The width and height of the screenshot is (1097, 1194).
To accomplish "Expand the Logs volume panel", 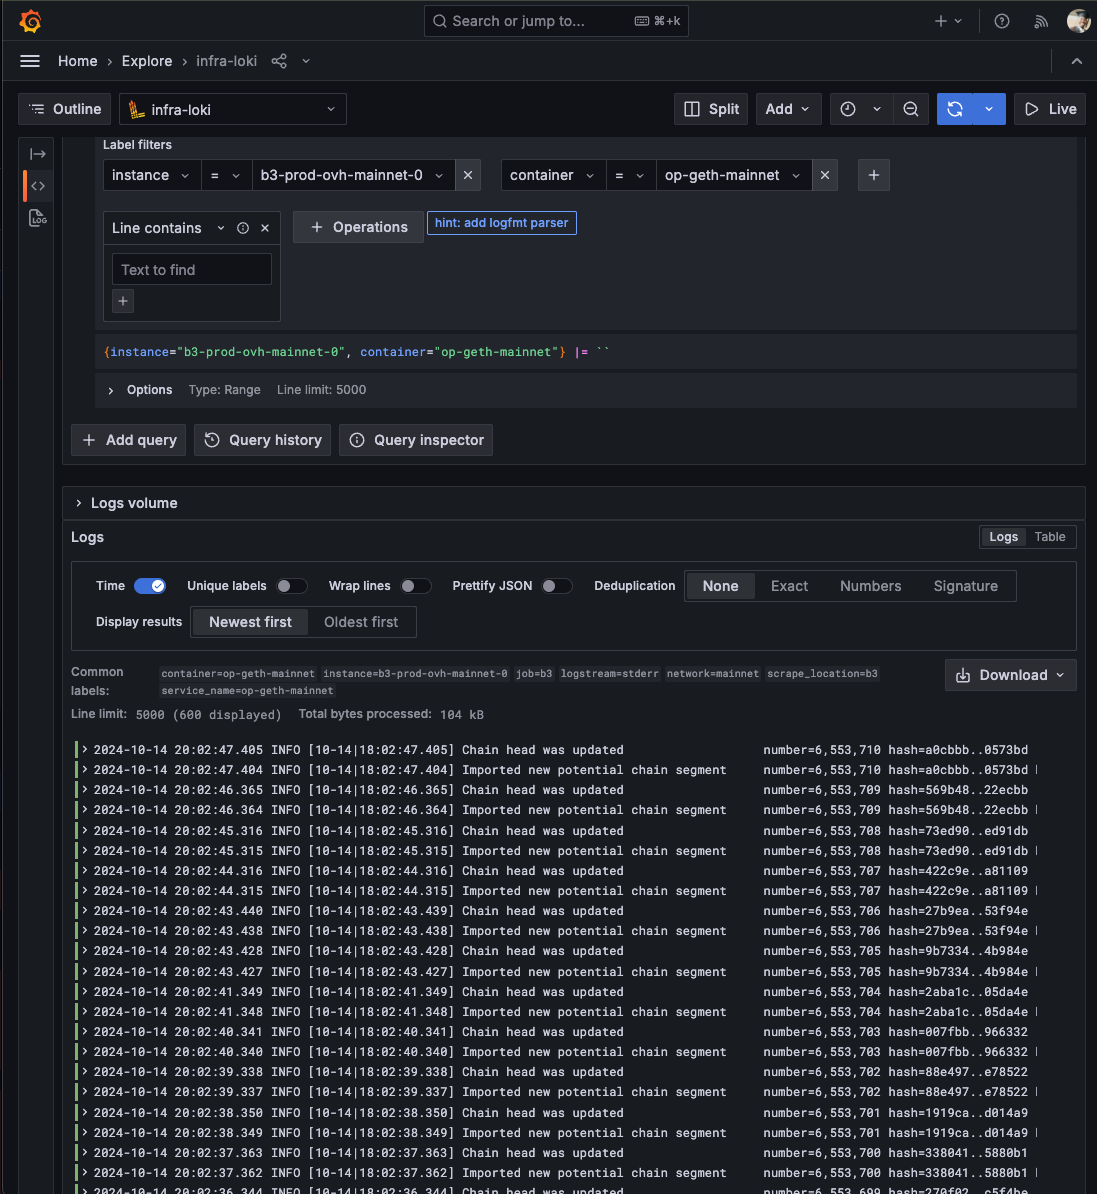I will coord(79,503).
